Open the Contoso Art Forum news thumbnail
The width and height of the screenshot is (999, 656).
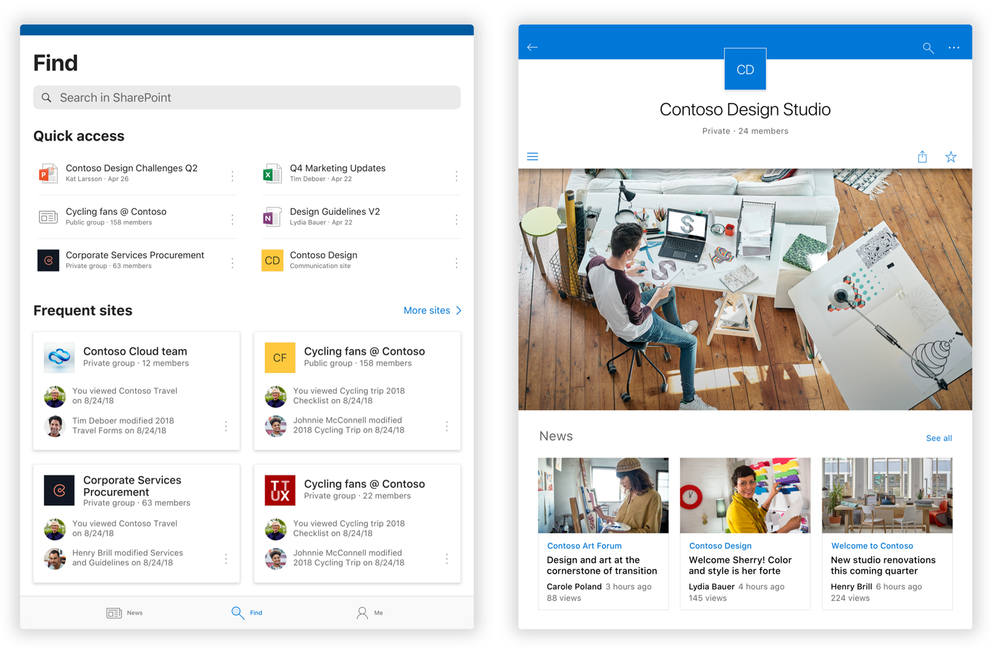coord(603,496)
